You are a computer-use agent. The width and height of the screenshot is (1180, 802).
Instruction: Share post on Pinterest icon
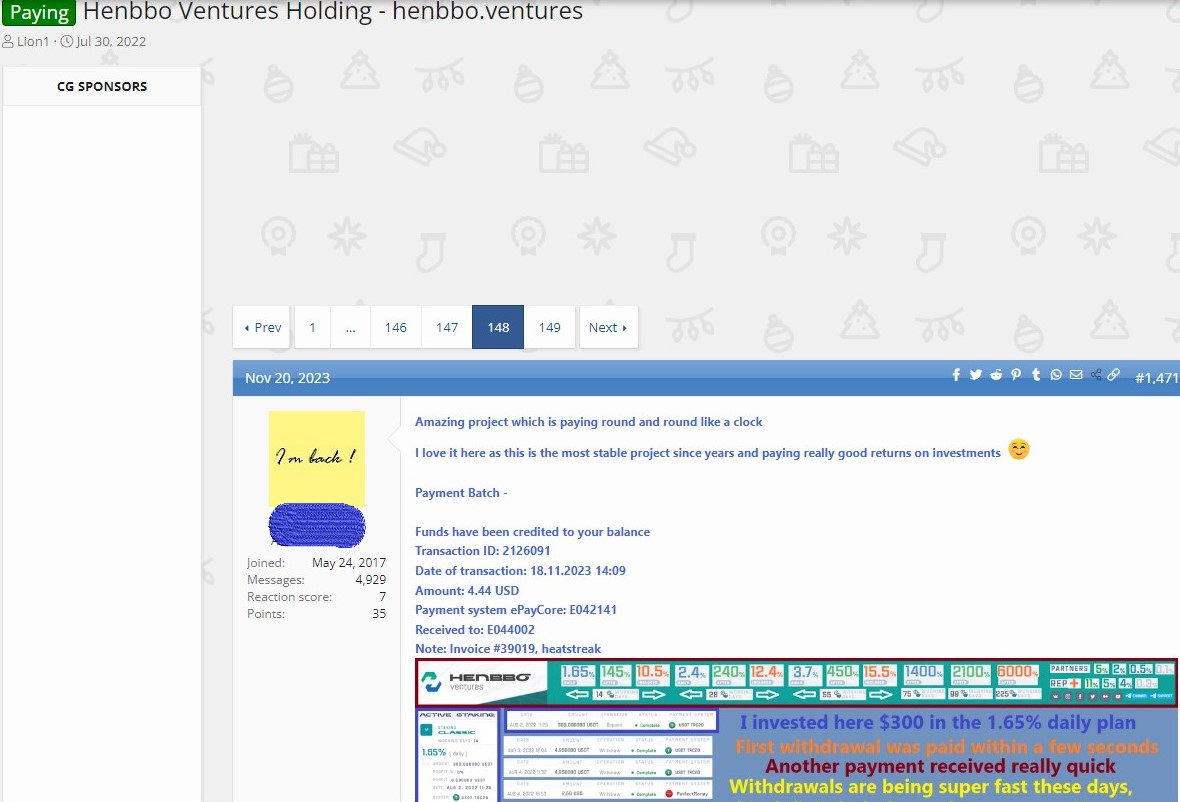[1016, 375]
